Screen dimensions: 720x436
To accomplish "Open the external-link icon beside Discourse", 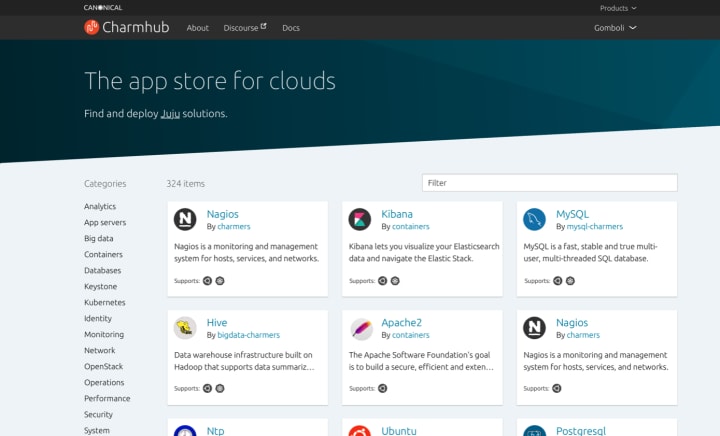I will tap(264, 26).
